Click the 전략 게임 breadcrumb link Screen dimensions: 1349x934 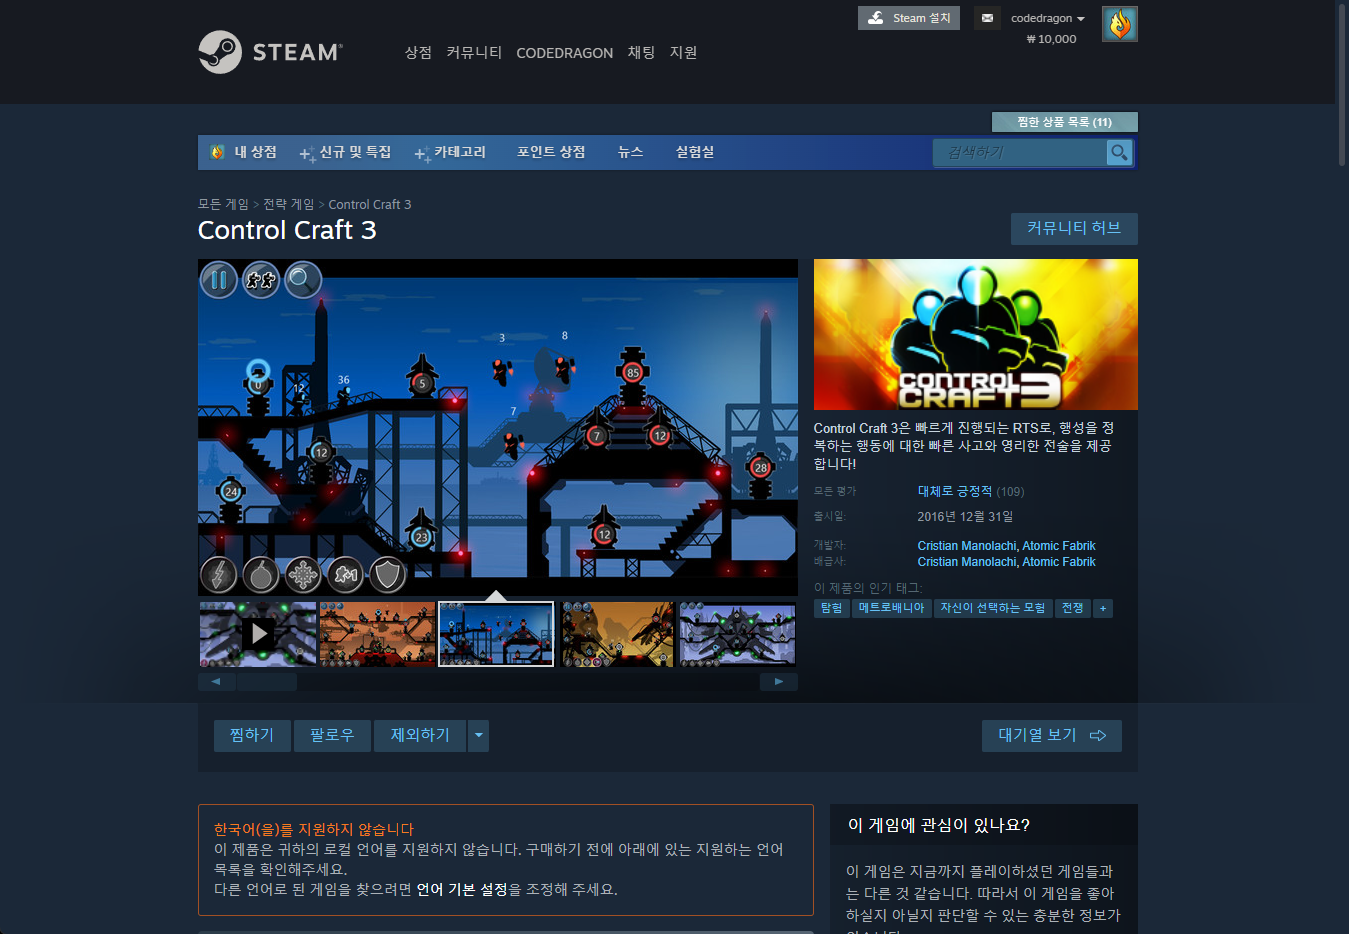(288, 204)
